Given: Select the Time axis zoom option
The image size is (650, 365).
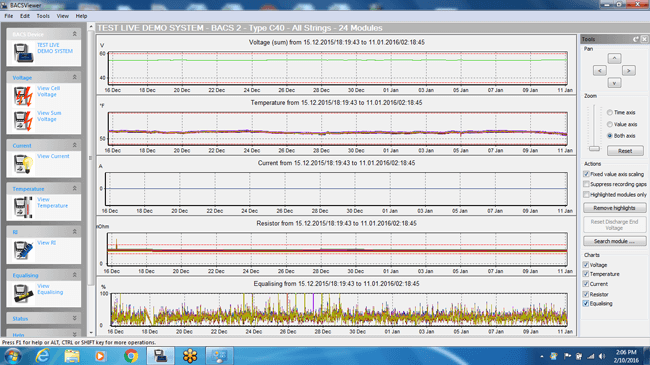Looking at the screenshot, I should 610,112.
